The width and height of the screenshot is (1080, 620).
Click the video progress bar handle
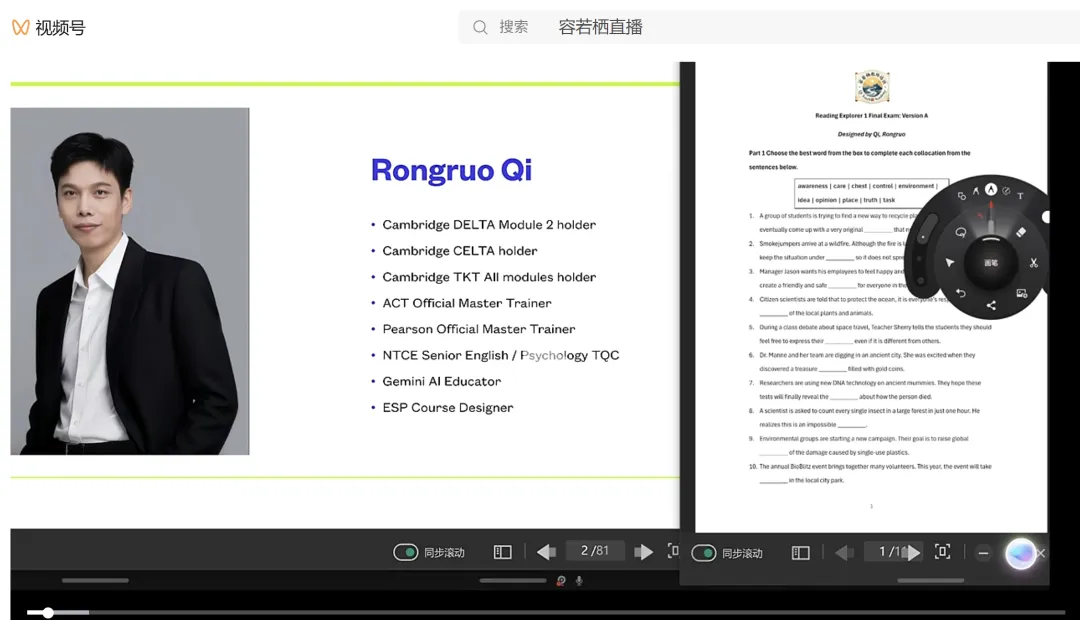click(48, 612)
